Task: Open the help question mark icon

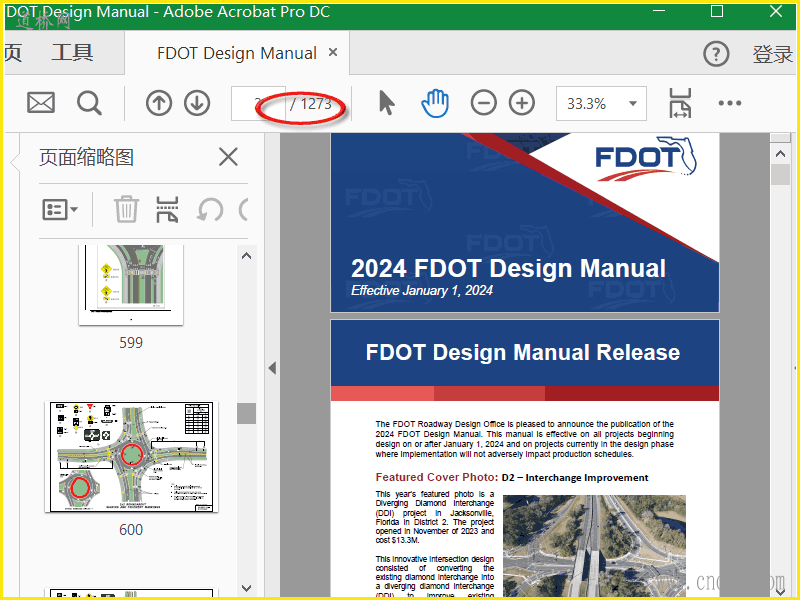Action: pyautogui.click(x=716, y=54)
